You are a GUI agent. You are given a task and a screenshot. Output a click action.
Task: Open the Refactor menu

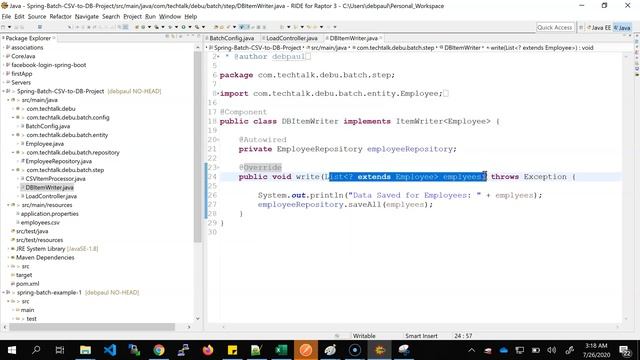point(60,16)
